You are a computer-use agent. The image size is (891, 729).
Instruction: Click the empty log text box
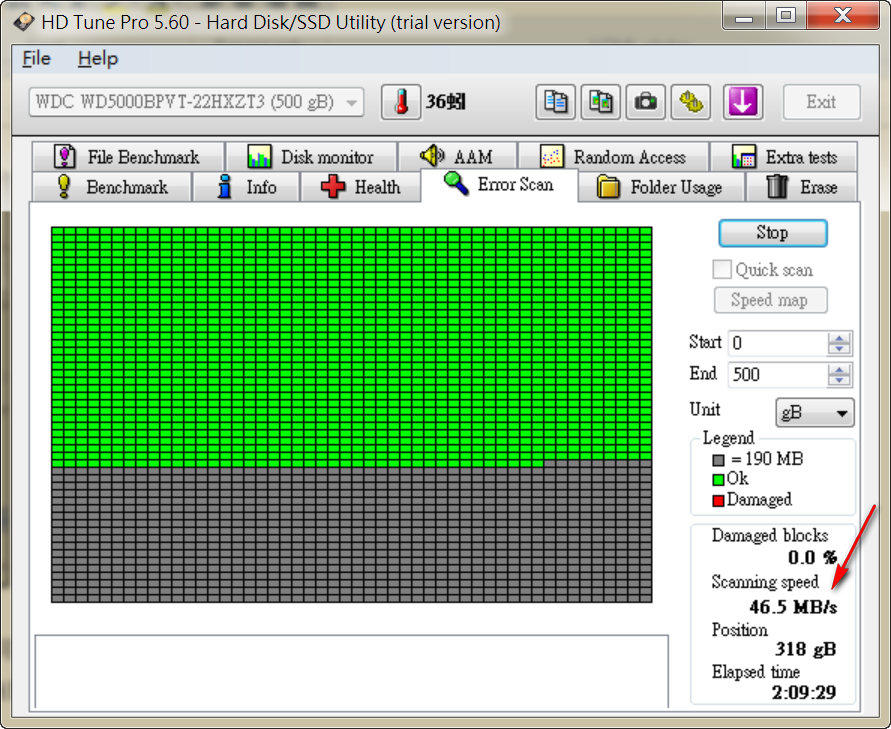352,672
